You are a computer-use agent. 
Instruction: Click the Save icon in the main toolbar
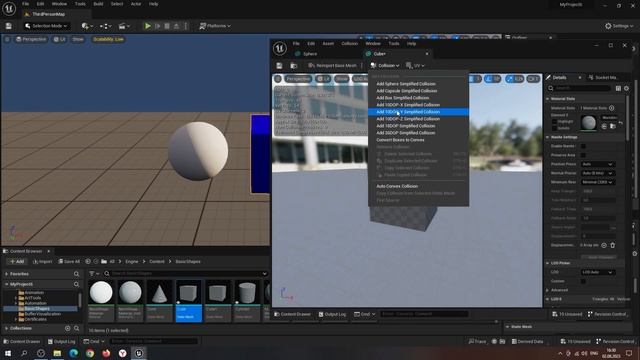pyautogui.click(x=9, y=26)
